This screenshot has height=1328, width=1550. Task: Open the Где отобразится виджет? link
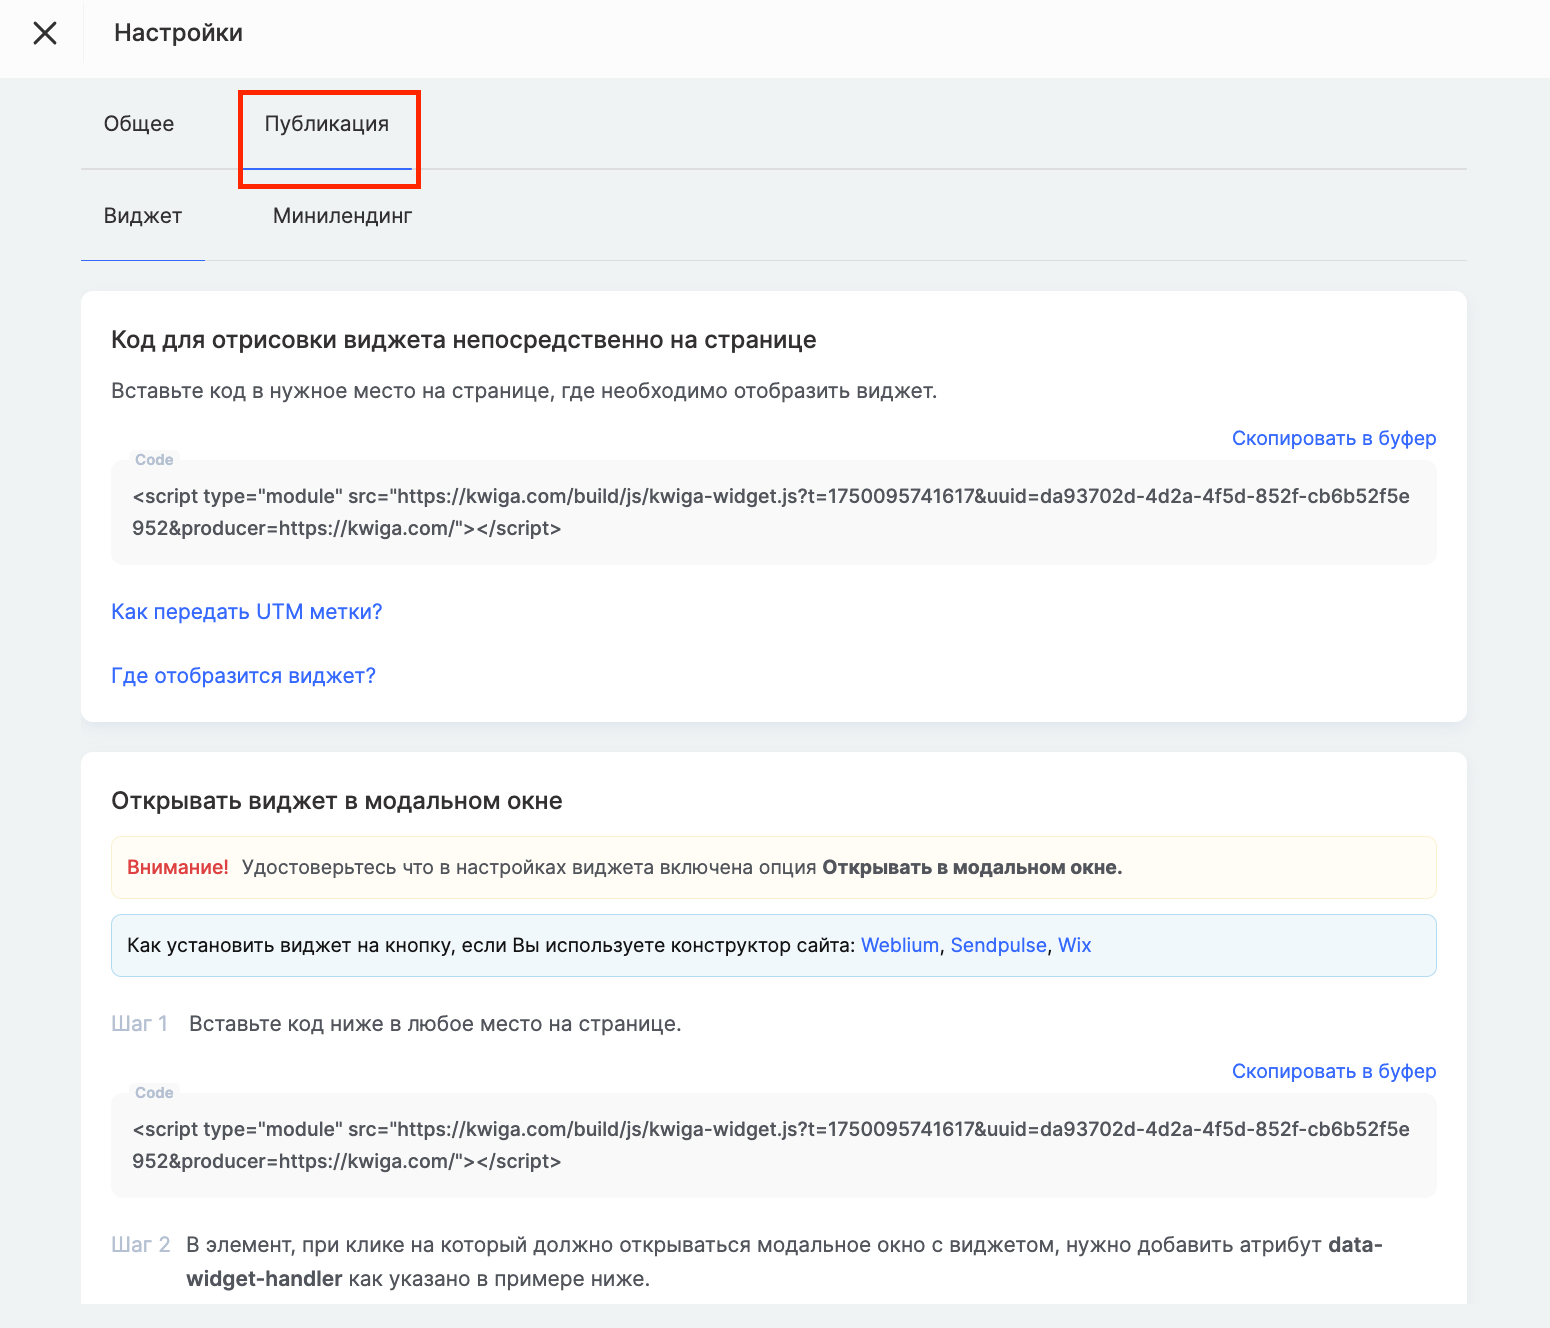click(243, 676)
